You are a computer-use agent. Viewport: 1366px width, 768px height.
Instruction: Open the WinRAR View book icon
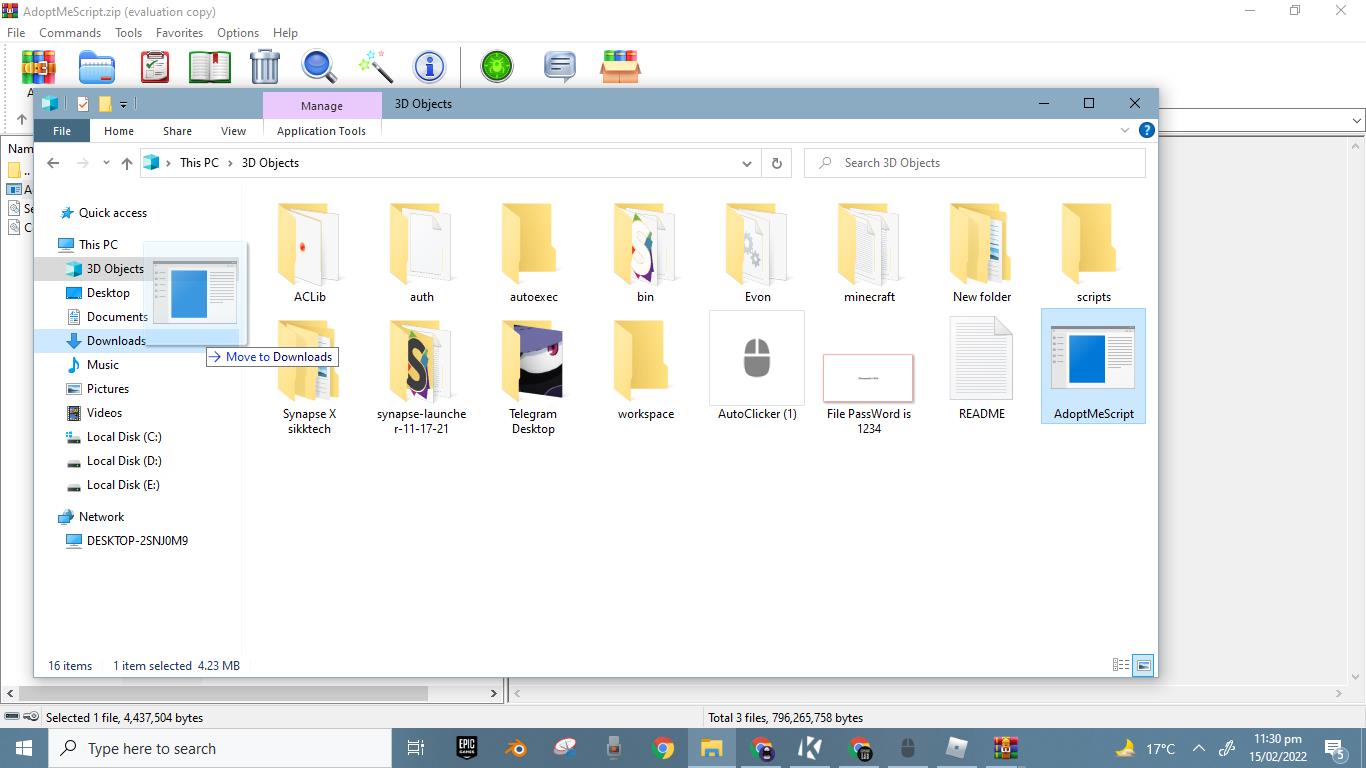coord(210,67)
